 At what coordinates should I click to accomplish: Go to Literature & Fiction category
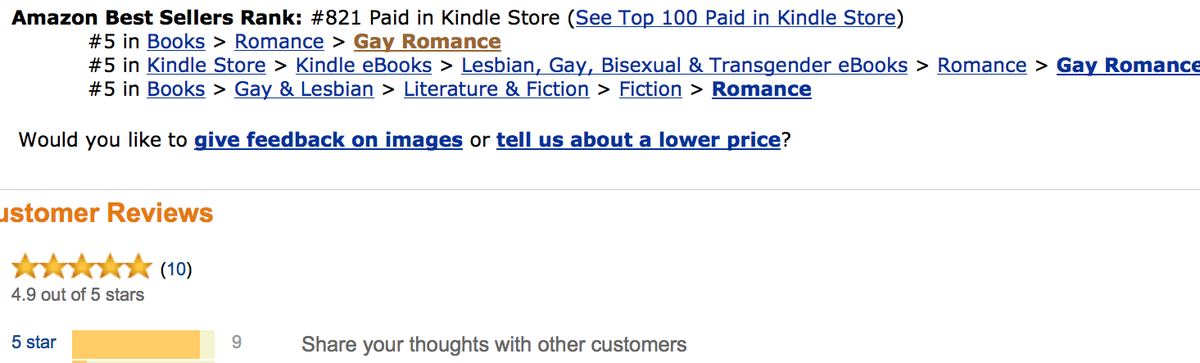click(x=496, y=89)
